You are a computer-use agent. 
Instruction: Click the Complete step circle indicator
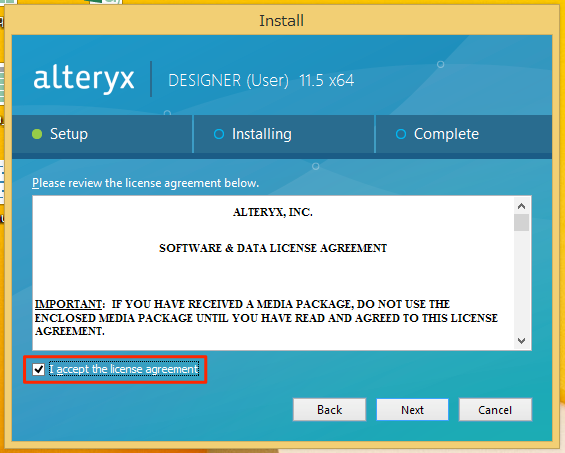tap(401, 134)
